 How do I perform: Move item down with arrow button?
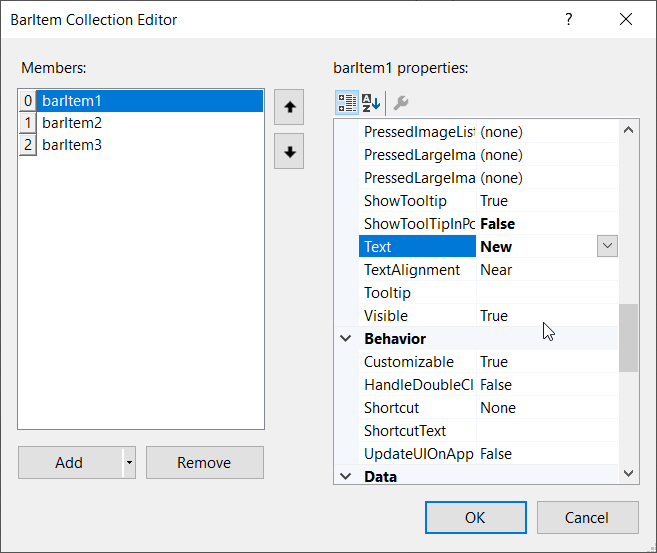(289, 152)
